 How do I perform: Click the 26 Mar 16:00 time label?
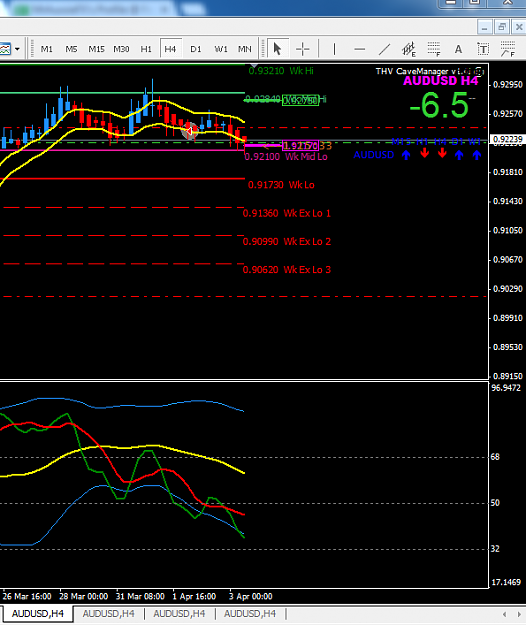coord(27,597)
